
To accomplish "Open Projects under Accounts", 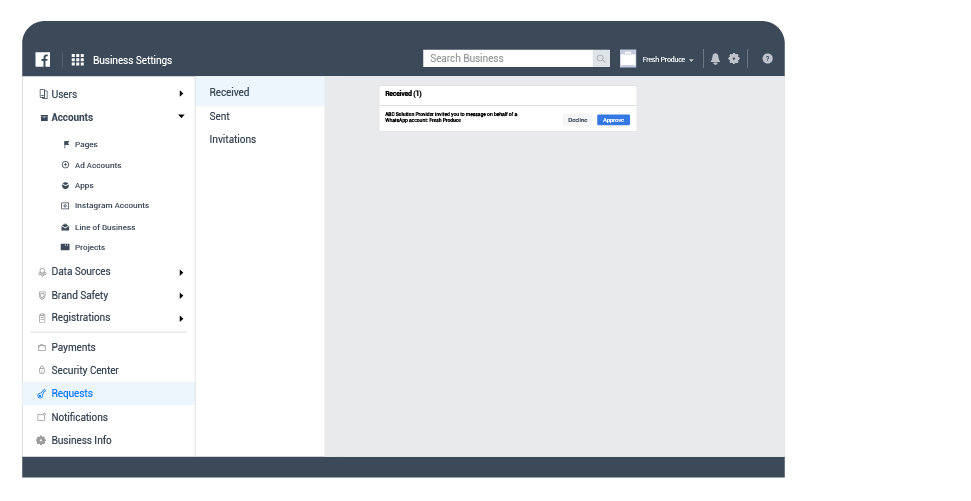I will (90, 247).
